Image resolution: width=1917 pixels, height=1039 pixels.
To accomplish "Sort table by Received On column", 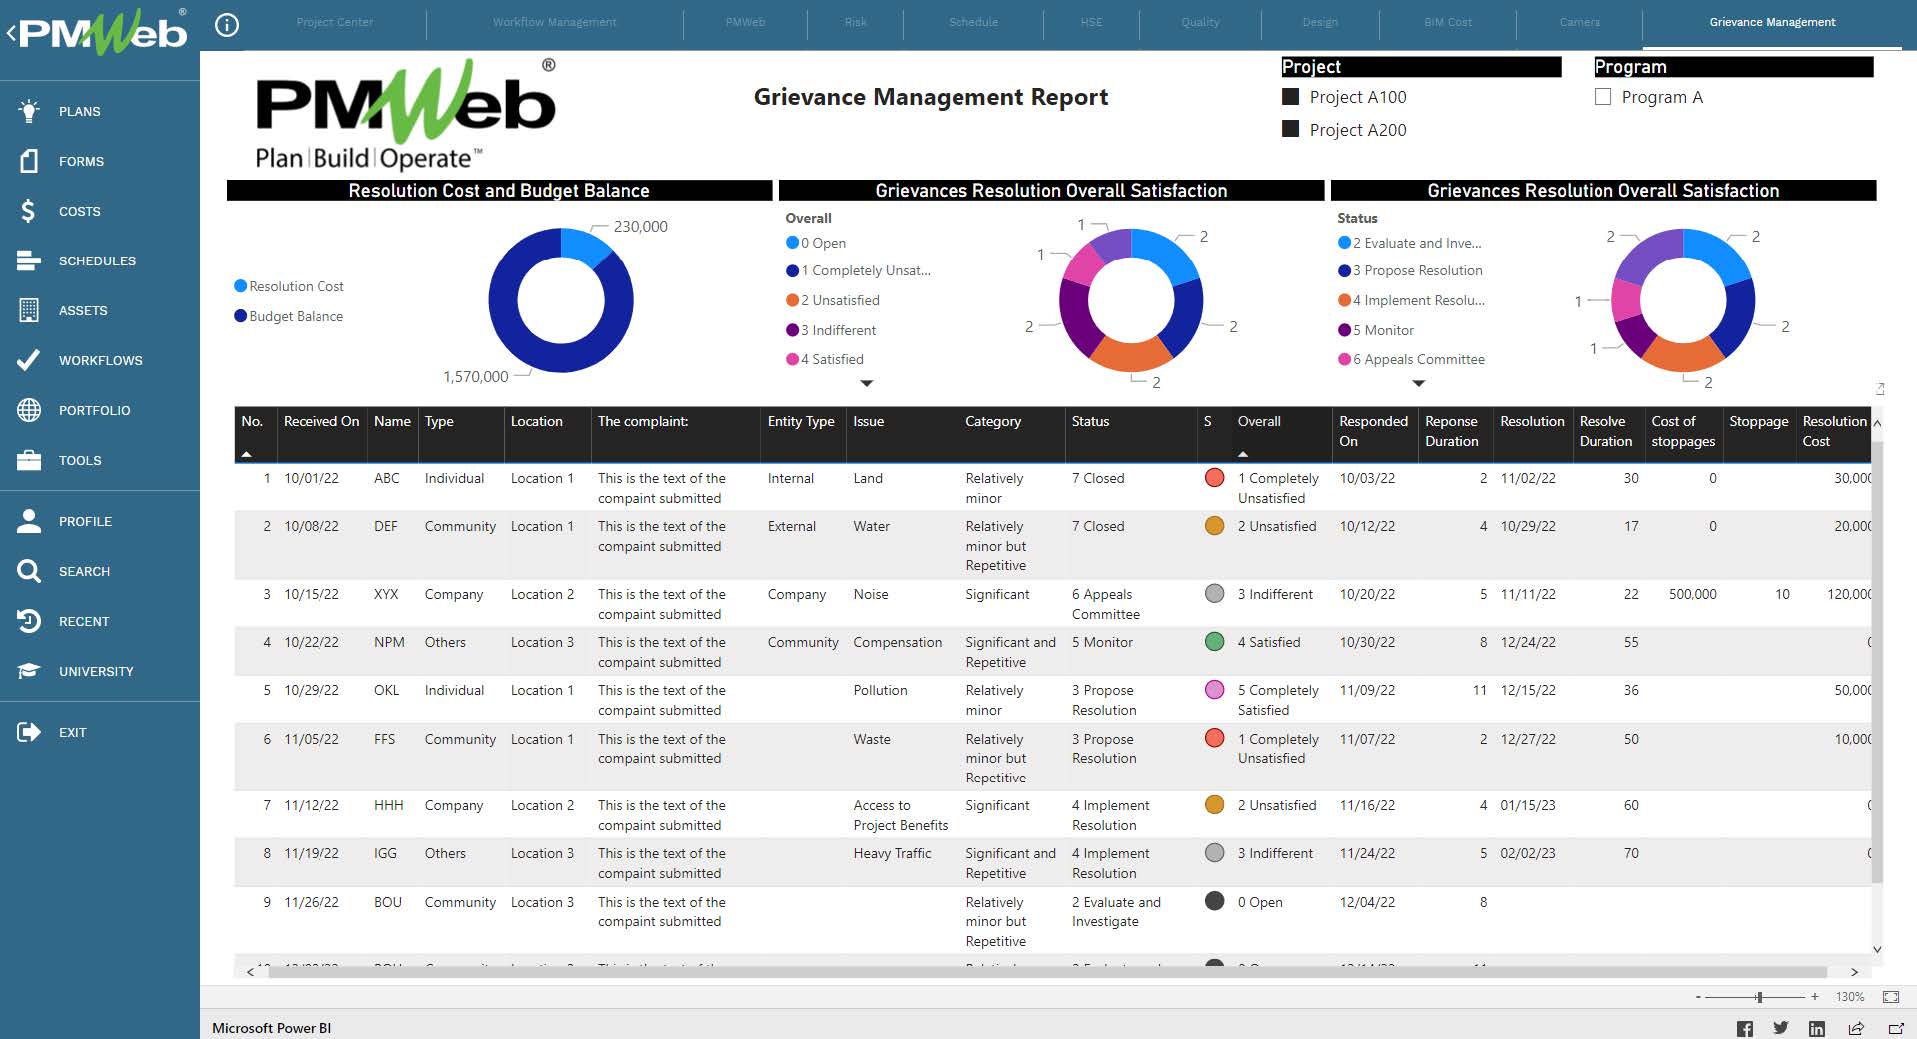I will pyautogui.click(x=320, y=422).
